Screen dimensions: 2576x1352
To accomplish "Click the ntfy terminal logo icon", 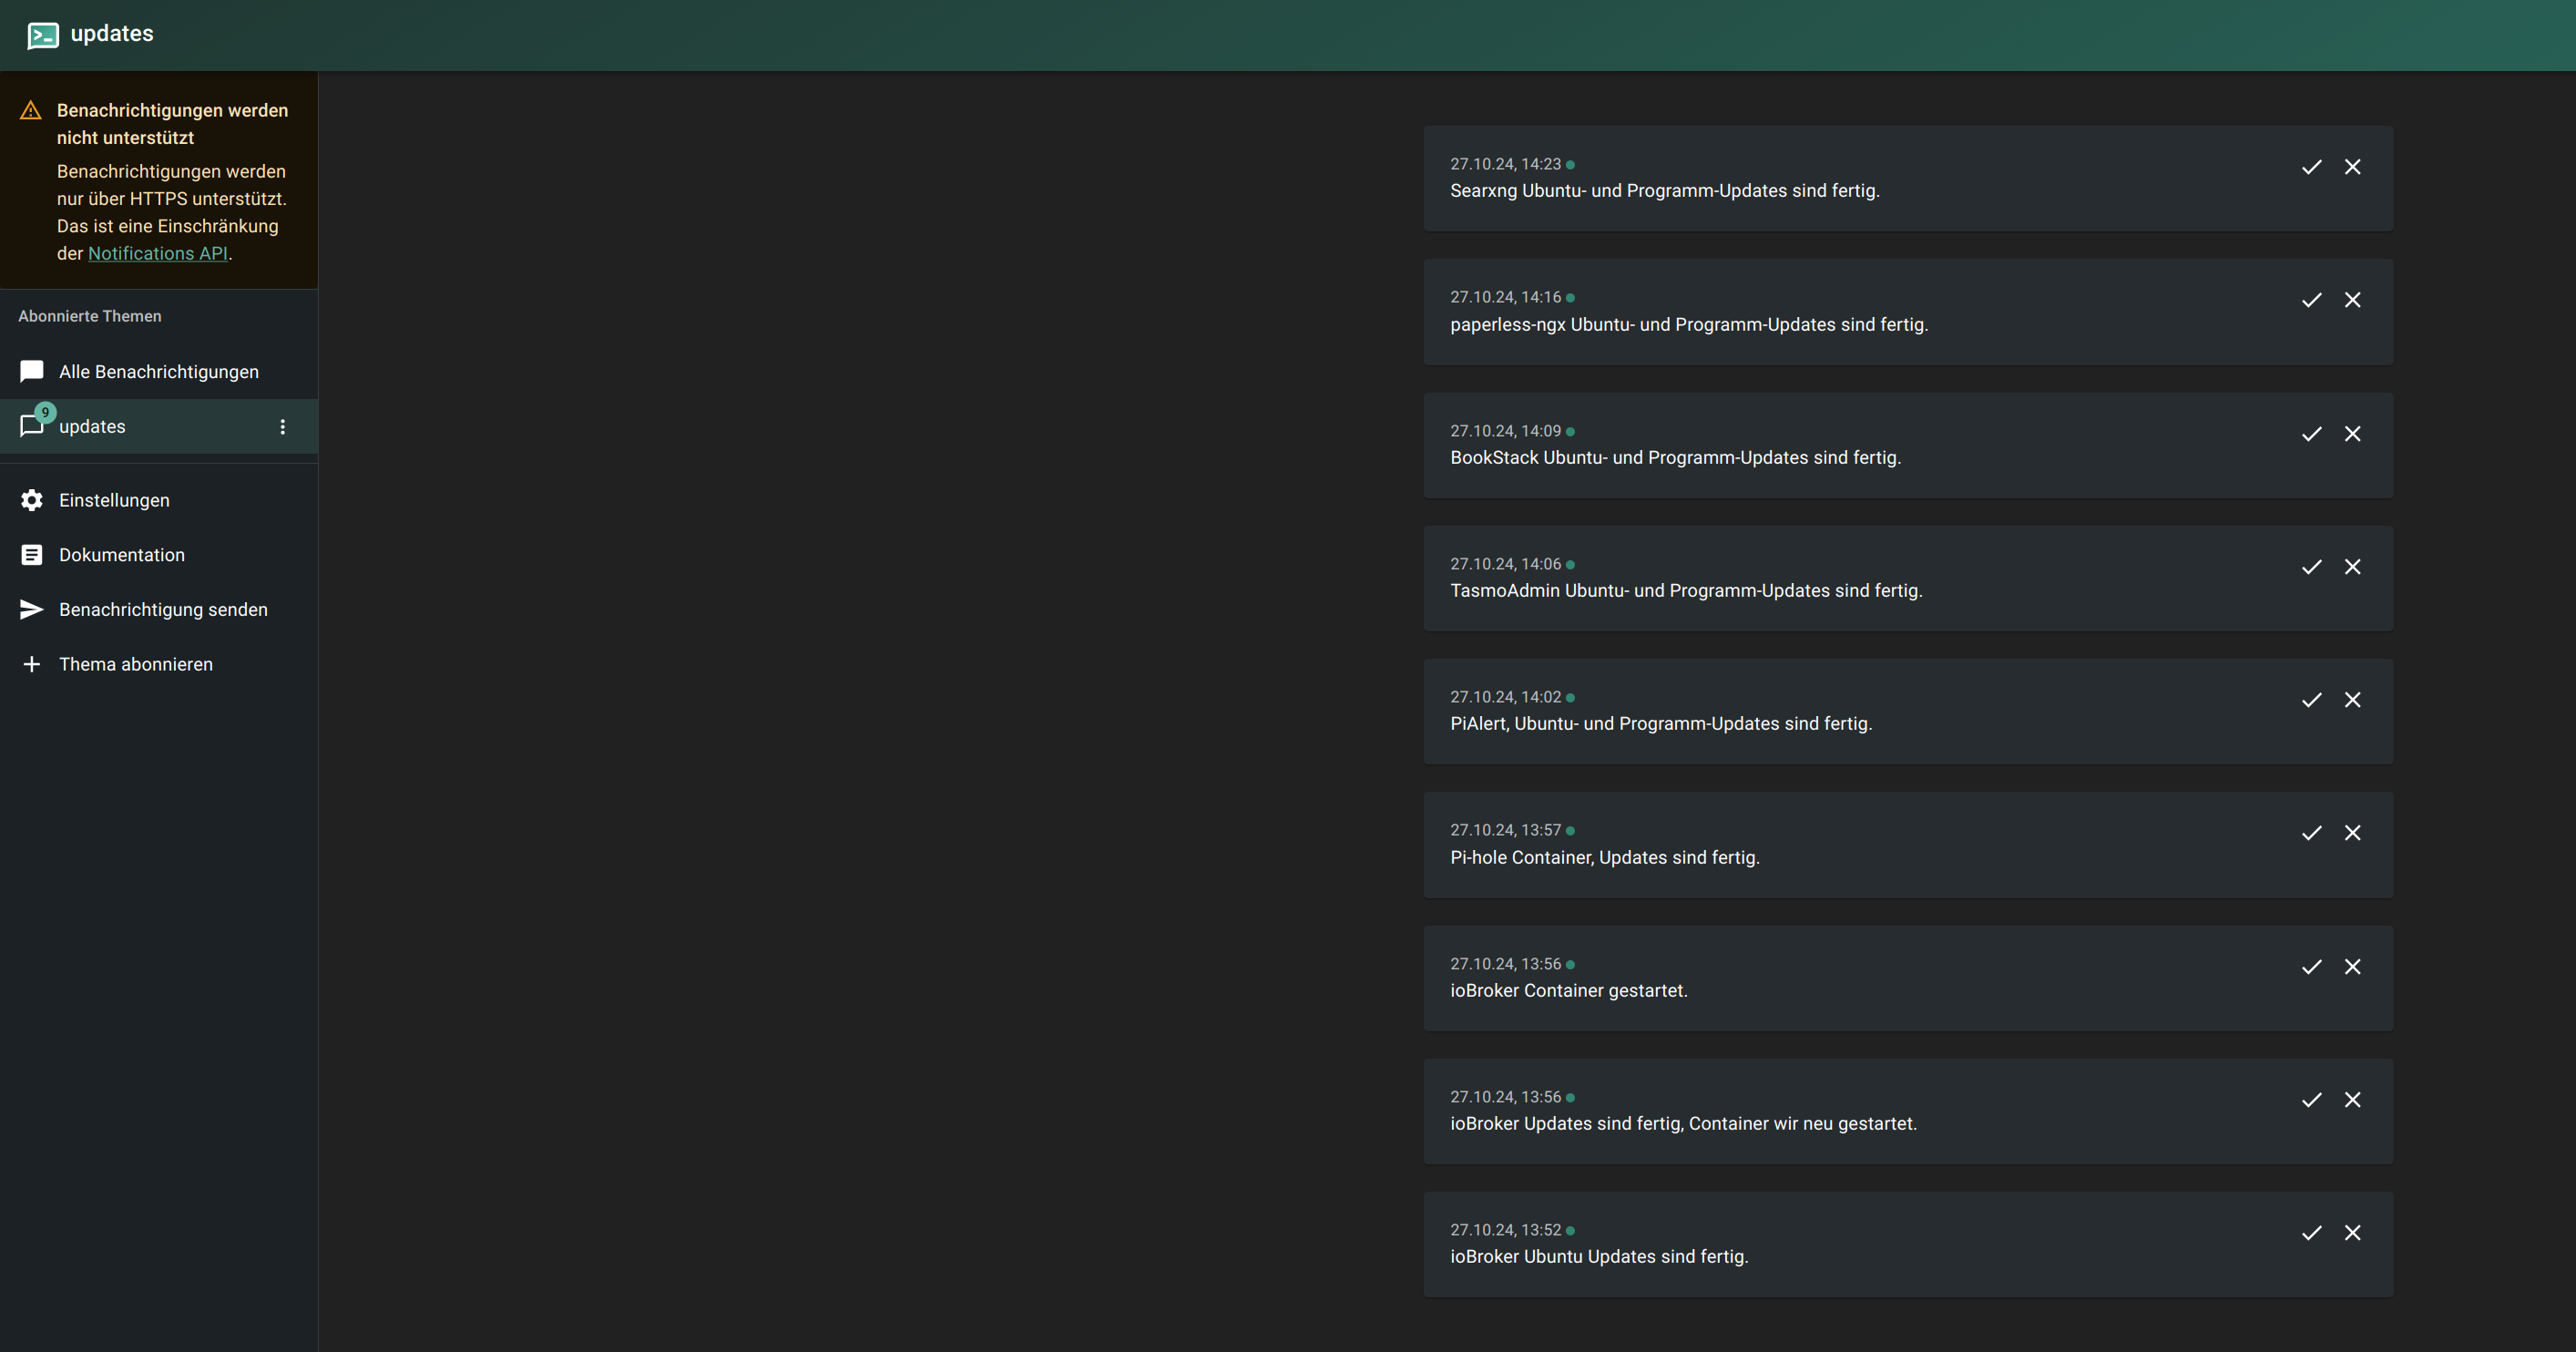I will (43, 35).
